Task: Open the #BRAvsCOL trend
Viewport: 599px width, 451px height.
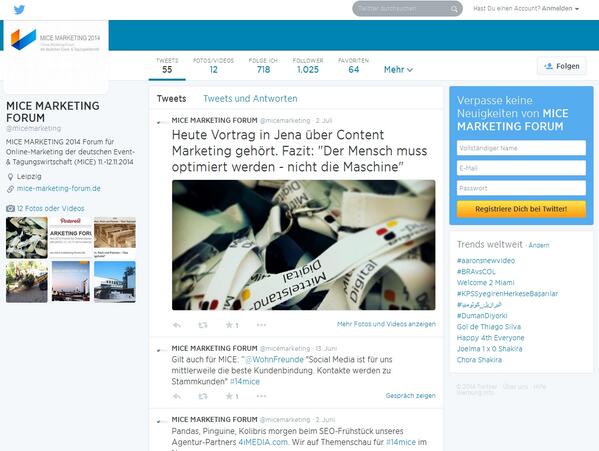Action: pos(476,272)
